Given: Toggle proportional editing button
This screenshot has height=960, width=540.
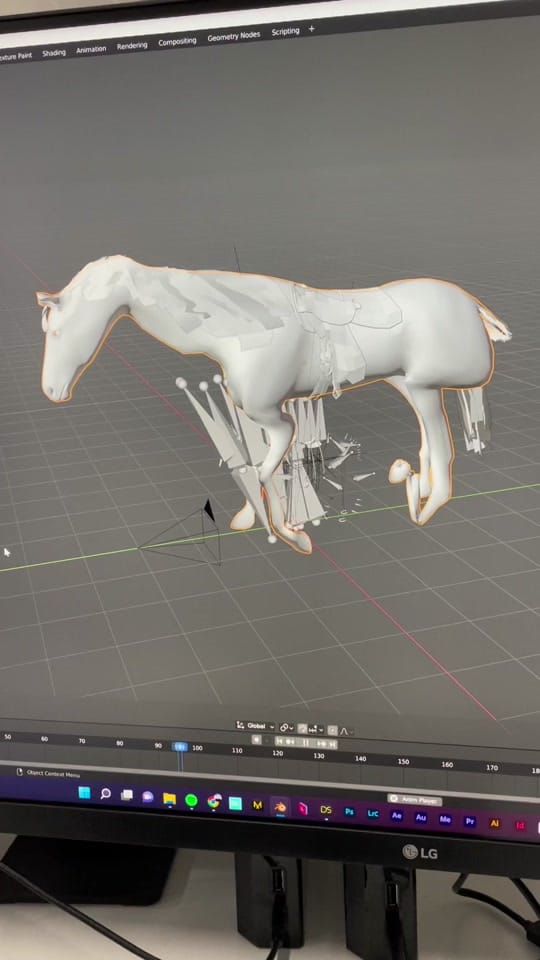Looking at the screenshot, I should pos(332,730).
